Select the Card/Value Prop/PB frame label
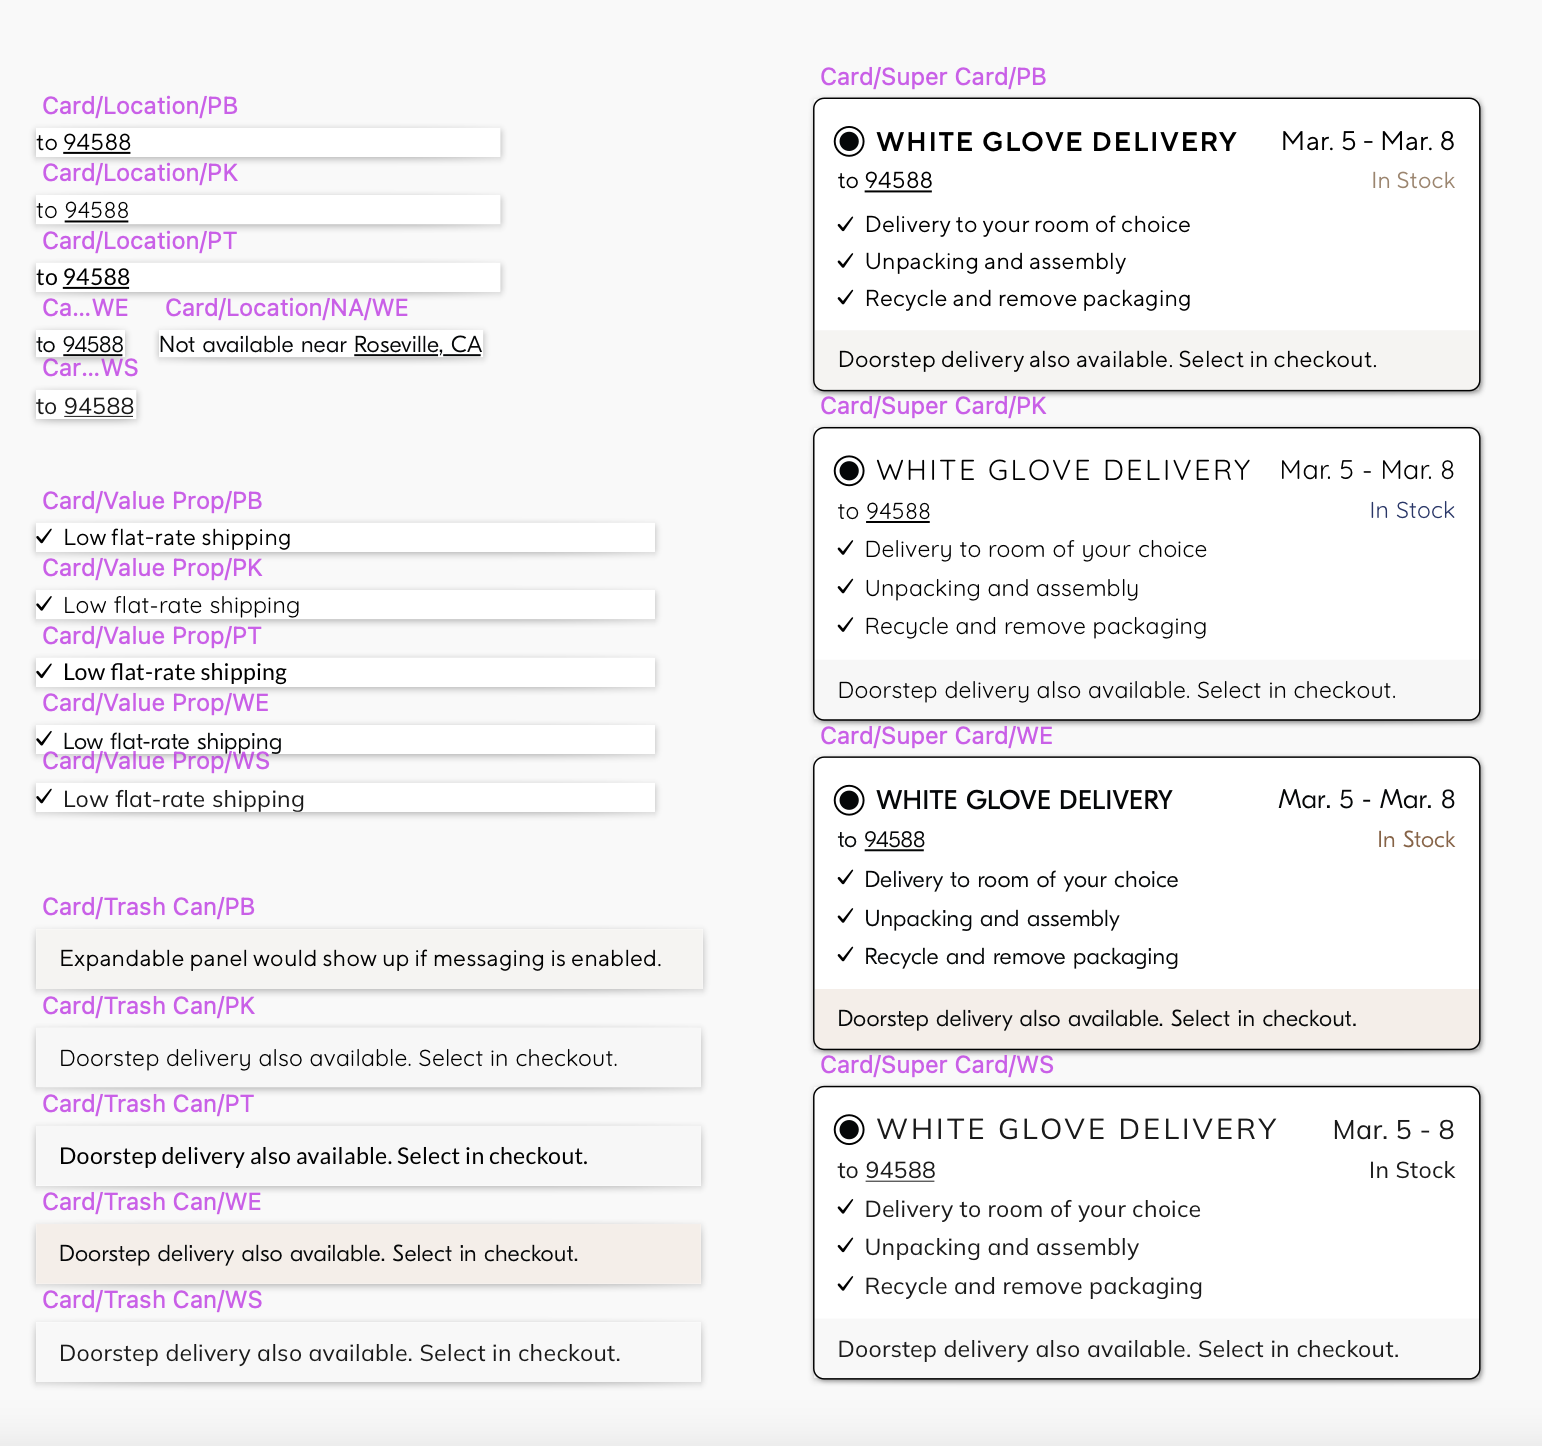The width and height of the screenshot is (1542, 1446). coord(152,501)
